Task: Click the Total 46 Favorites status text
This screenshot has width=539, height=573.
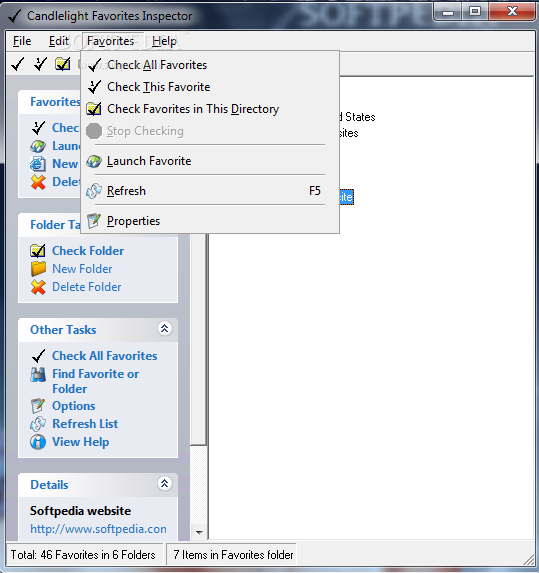Action: pos(83,555)
